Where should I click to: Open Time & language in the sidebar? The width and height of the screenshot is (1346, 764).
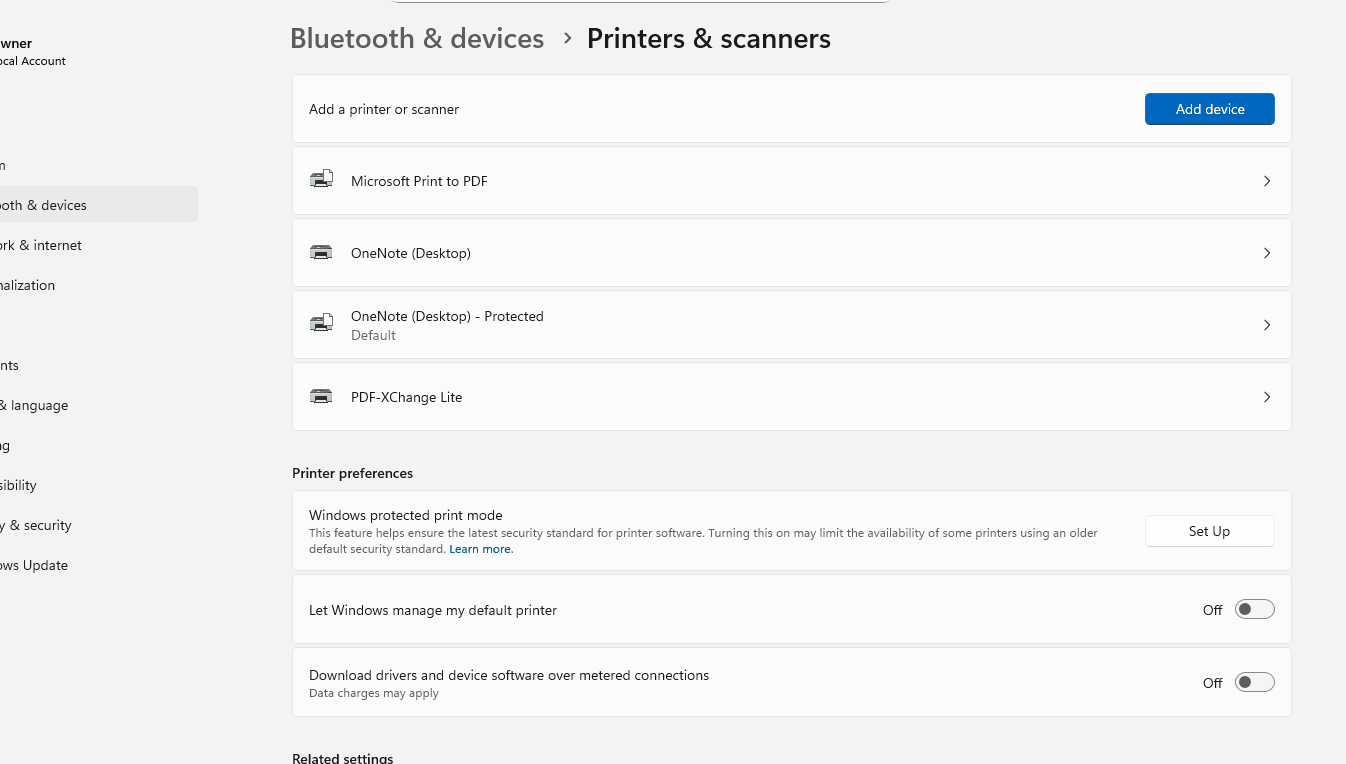36,405
